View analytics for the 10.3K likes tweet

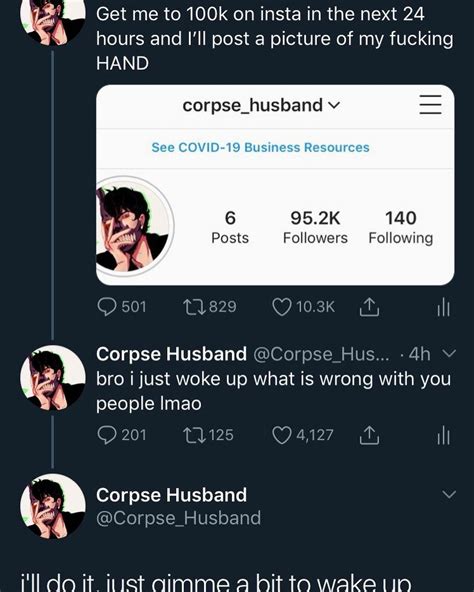point(443,307)
